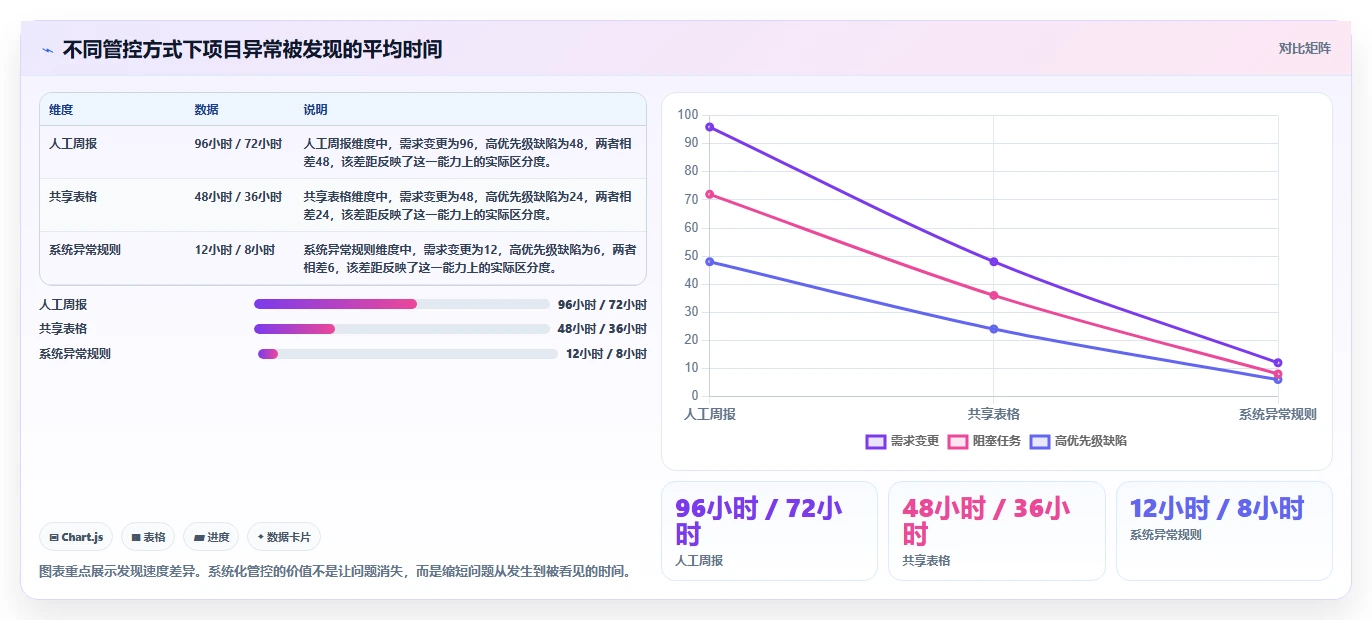The height and width of the screenshot is (620, 1372).
Task: Click the 共享表格 cell in the table
Action: click(x=73, y=197)
